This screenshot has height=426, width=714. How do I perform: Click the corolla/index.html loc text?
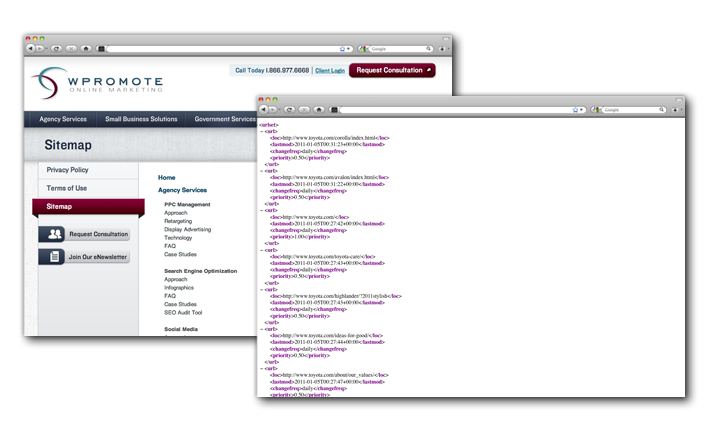pos(330,138)
